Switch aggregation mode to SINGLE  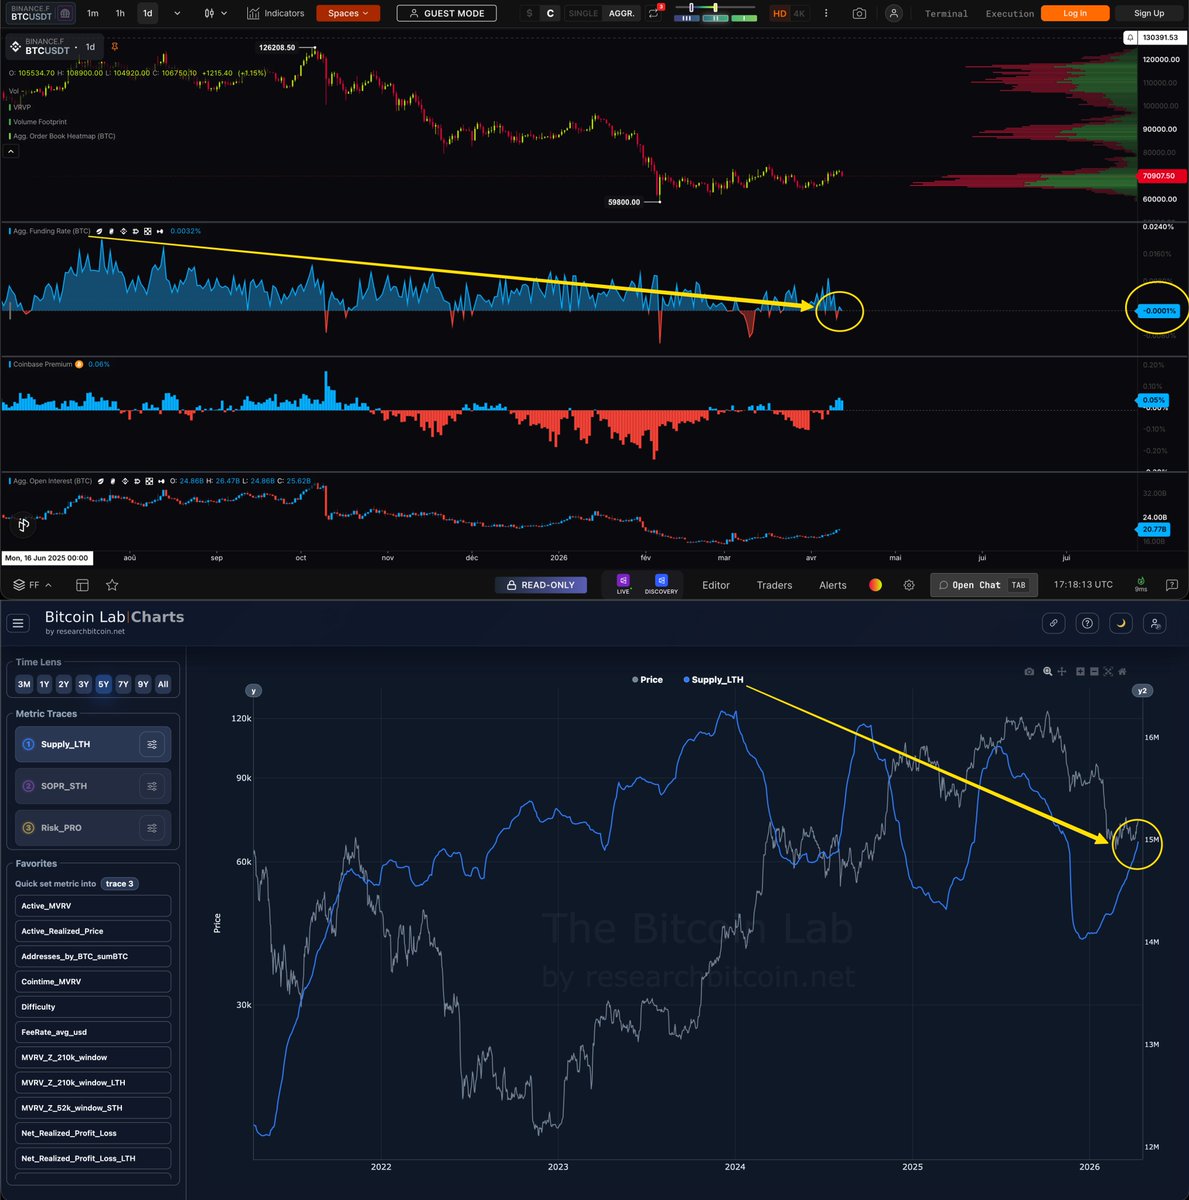583,13
